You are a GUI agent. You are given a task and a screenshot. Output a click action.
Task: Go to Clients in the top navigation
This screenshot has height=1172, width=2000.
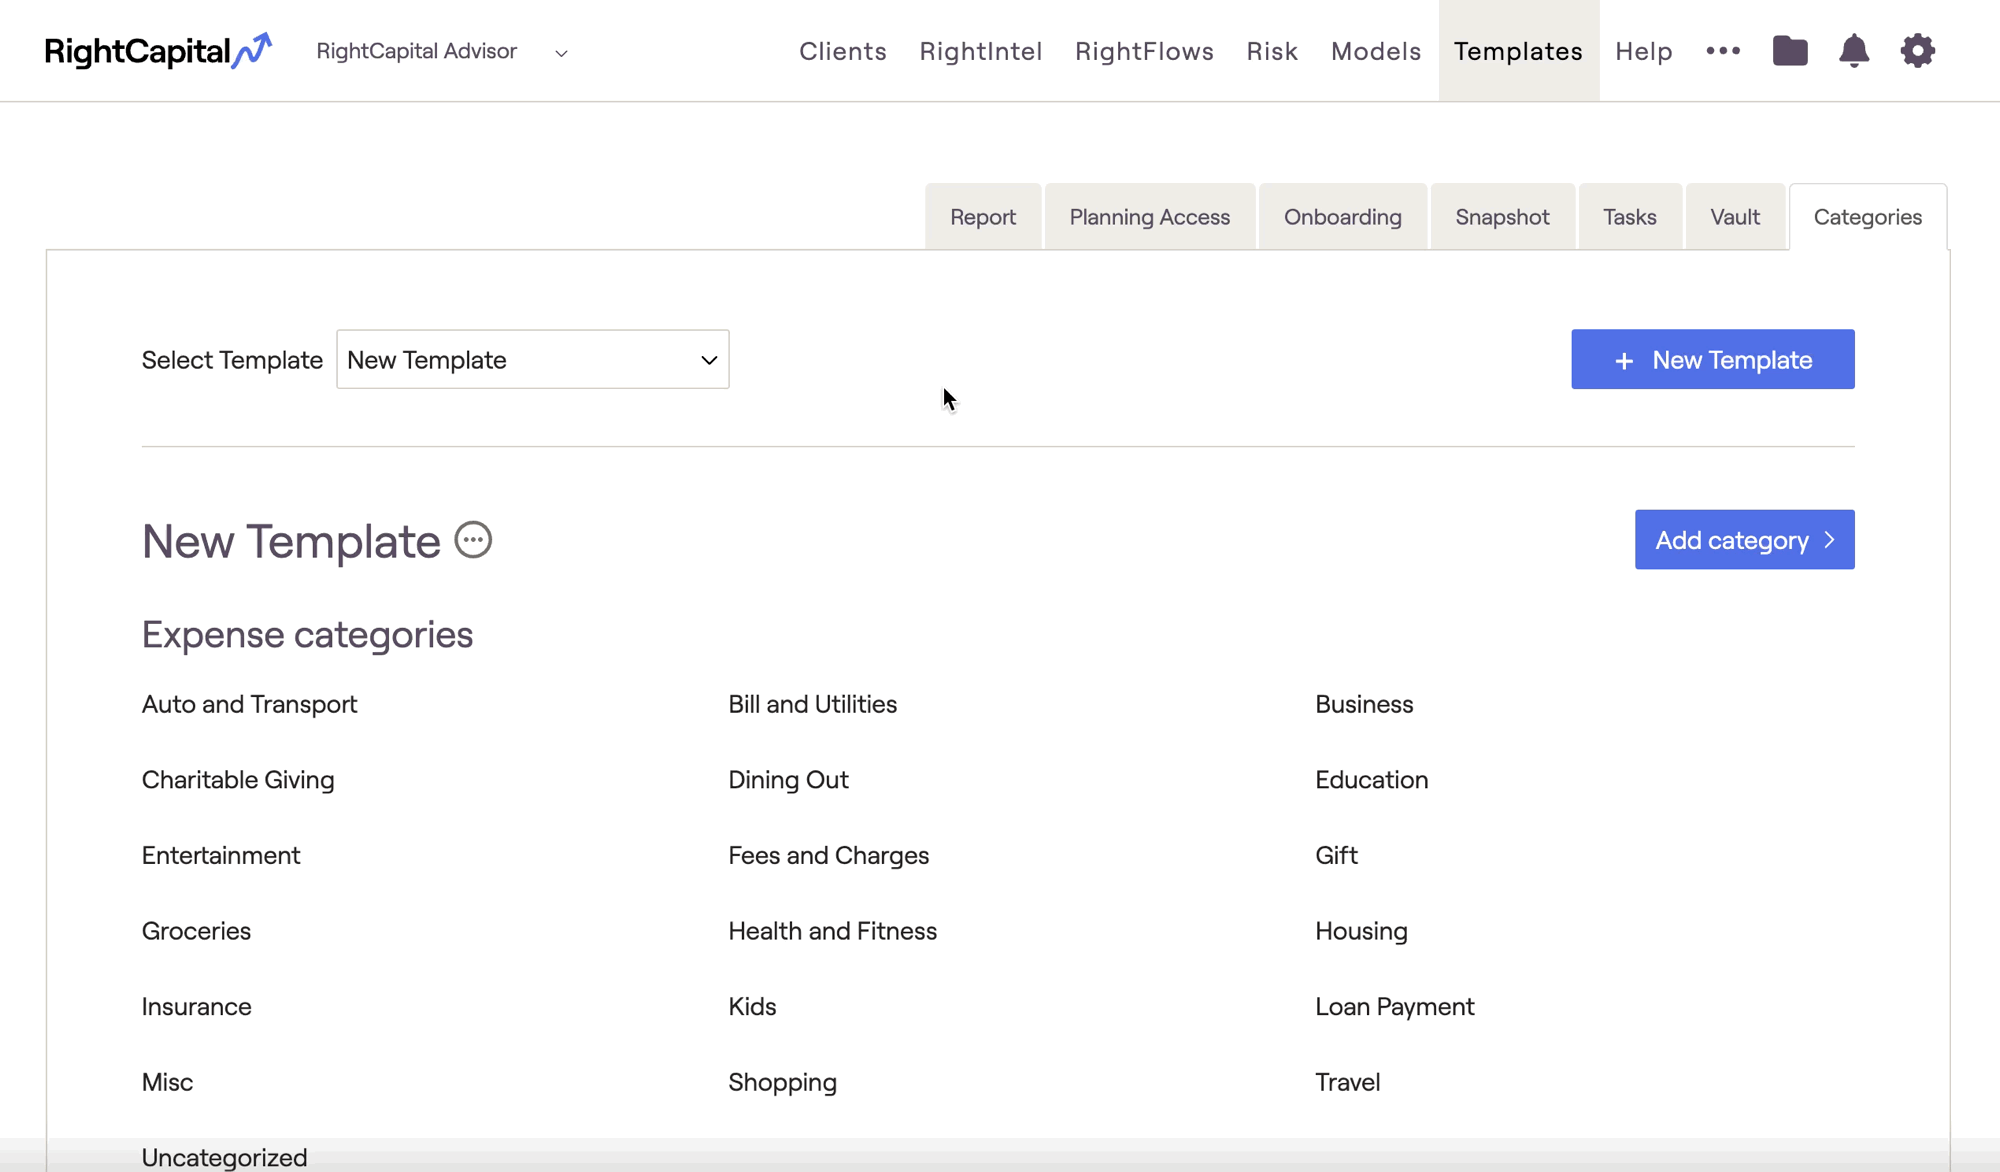click(x=843, y=51)
